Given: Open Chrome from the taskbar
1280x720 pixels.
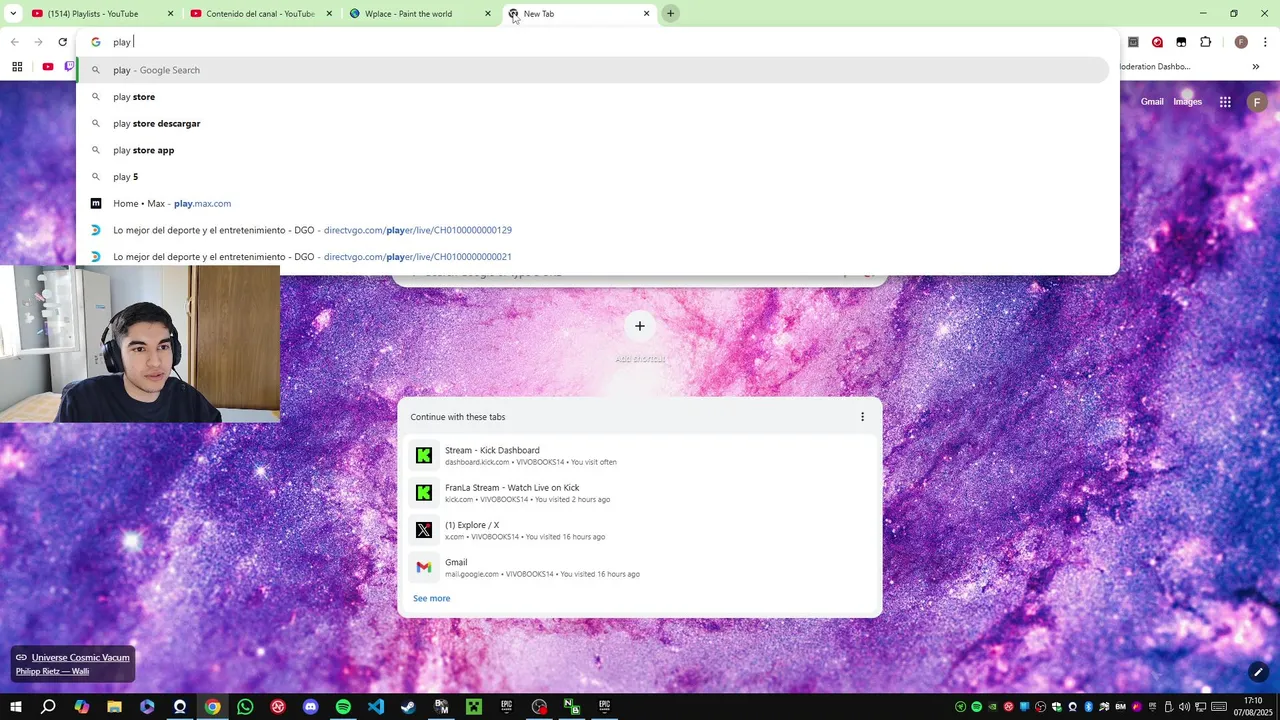Looking at the screenshot, I should click(x=212, y=707).
